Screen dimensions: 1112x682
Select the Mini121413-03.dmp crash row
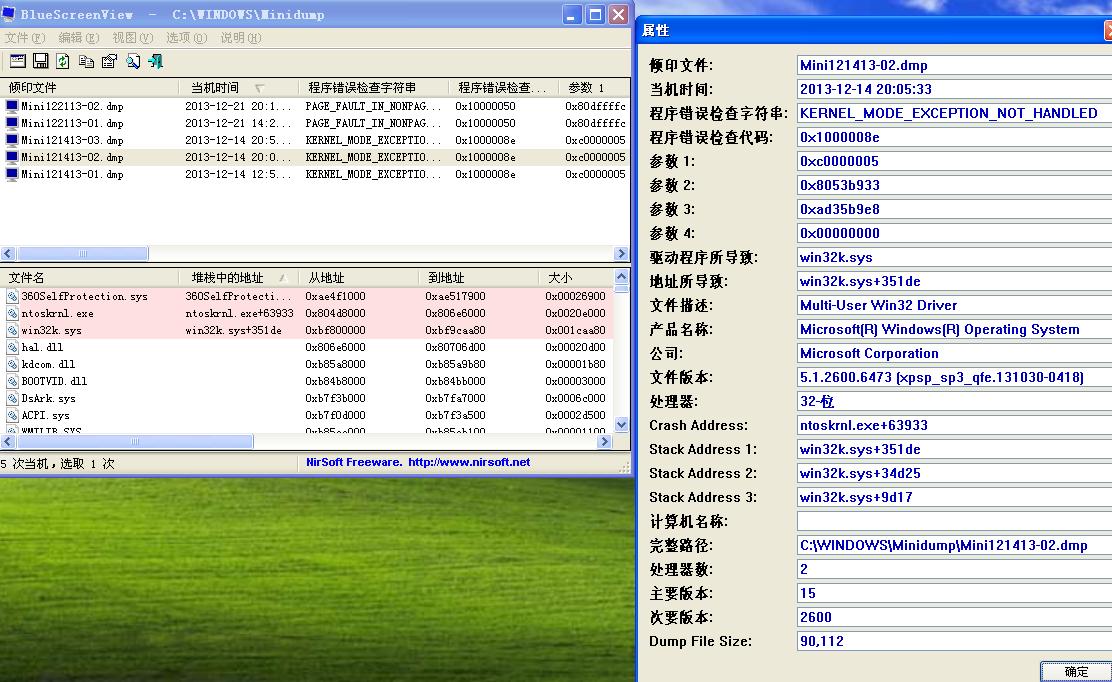pyautogui.click(x=315, y=140)
